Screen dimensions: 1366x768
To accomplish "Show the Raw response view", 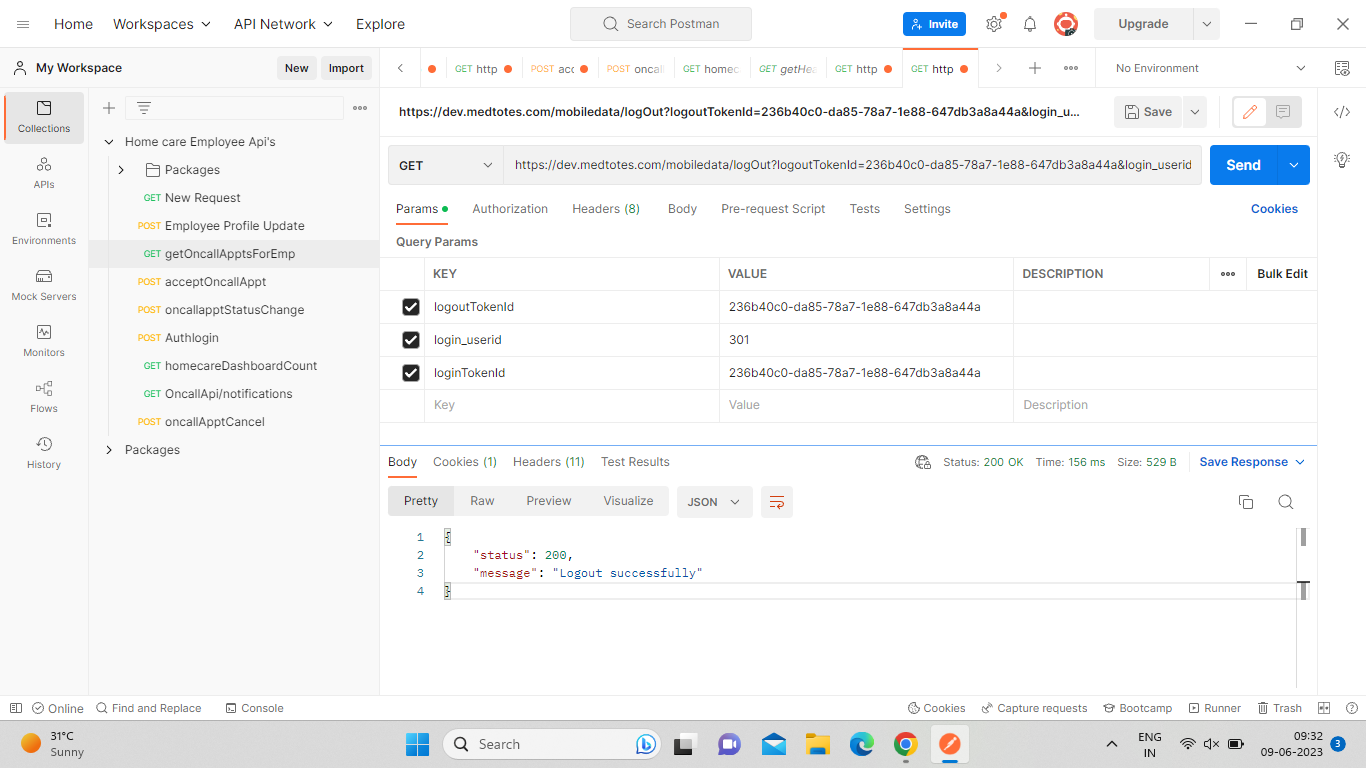I will [482, 501].
